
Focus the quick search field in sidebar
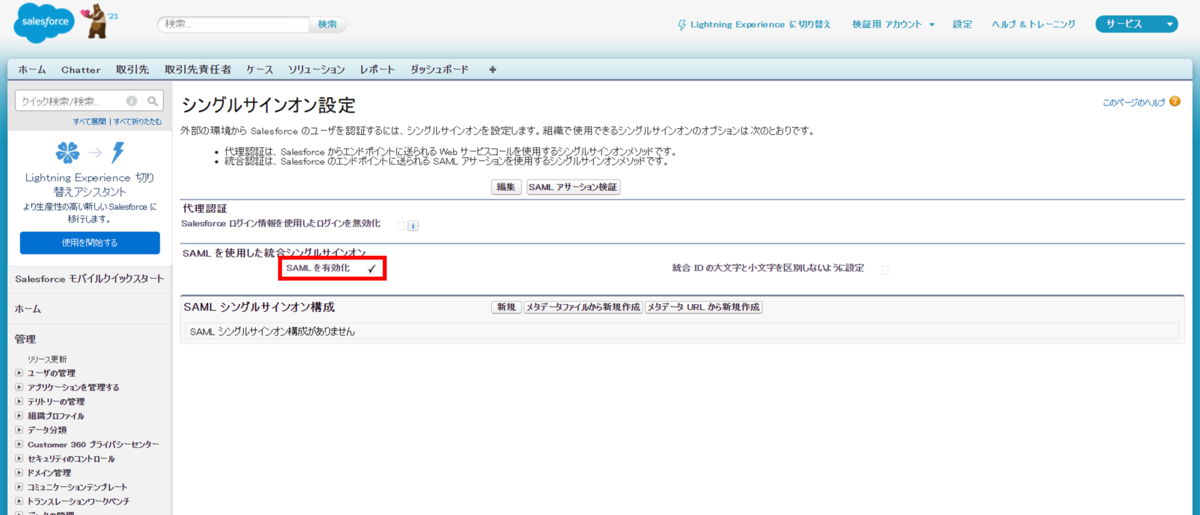click(79, 101)
